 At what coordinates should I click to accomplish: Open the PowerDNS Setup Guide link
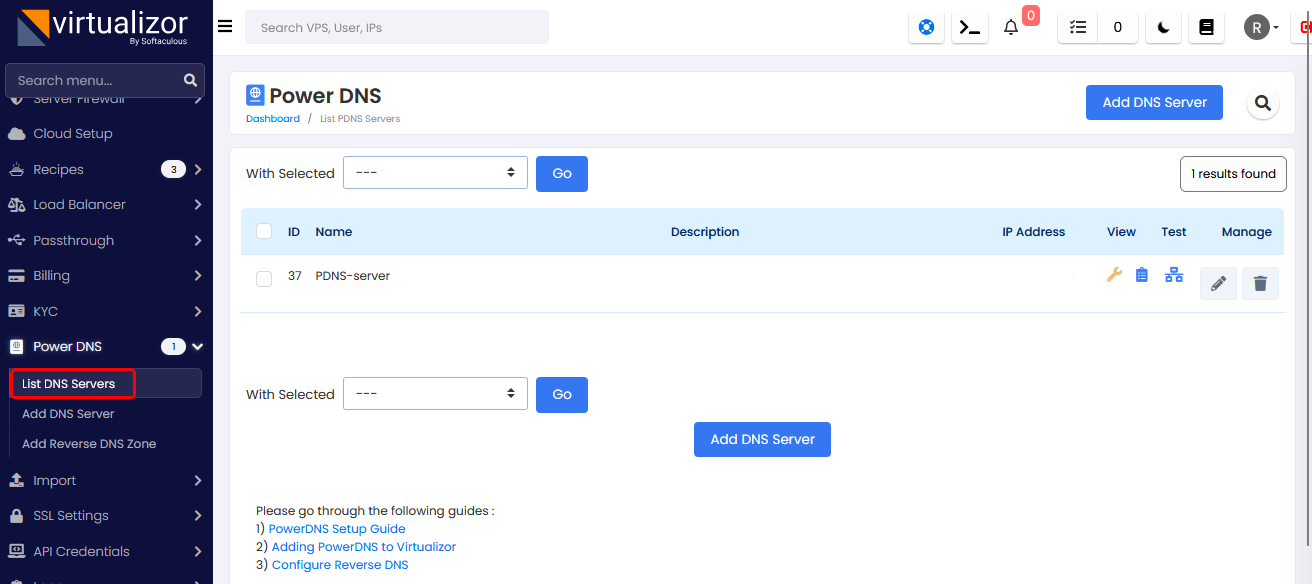(x=337, y=529)
